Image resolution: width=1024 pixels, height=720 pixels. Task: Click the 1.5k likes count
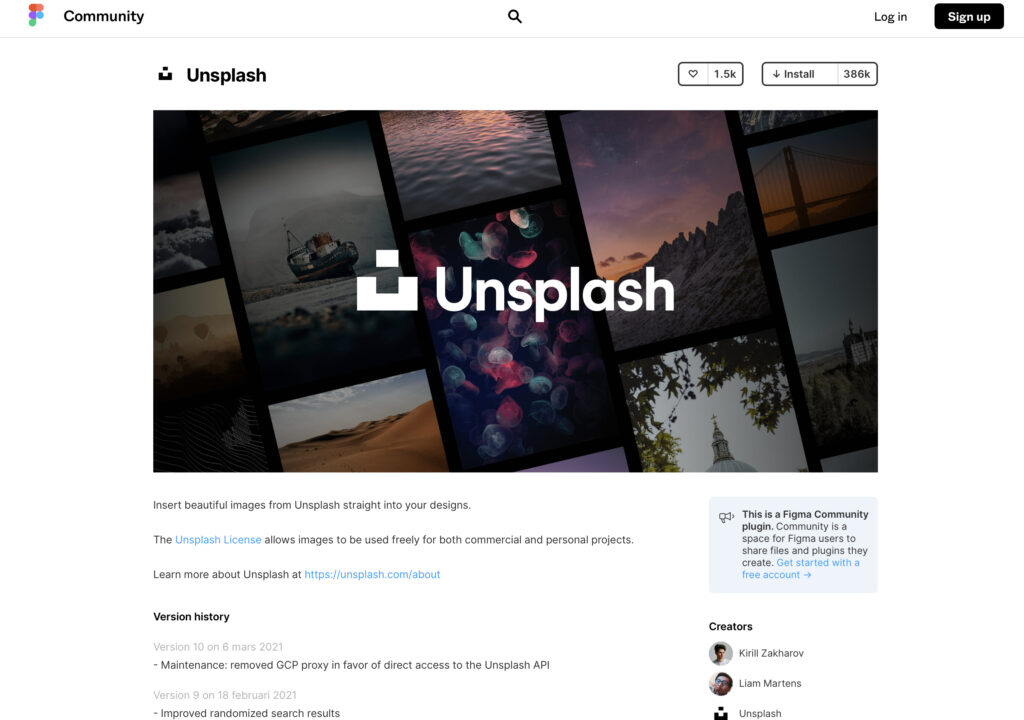coord(725,74)
